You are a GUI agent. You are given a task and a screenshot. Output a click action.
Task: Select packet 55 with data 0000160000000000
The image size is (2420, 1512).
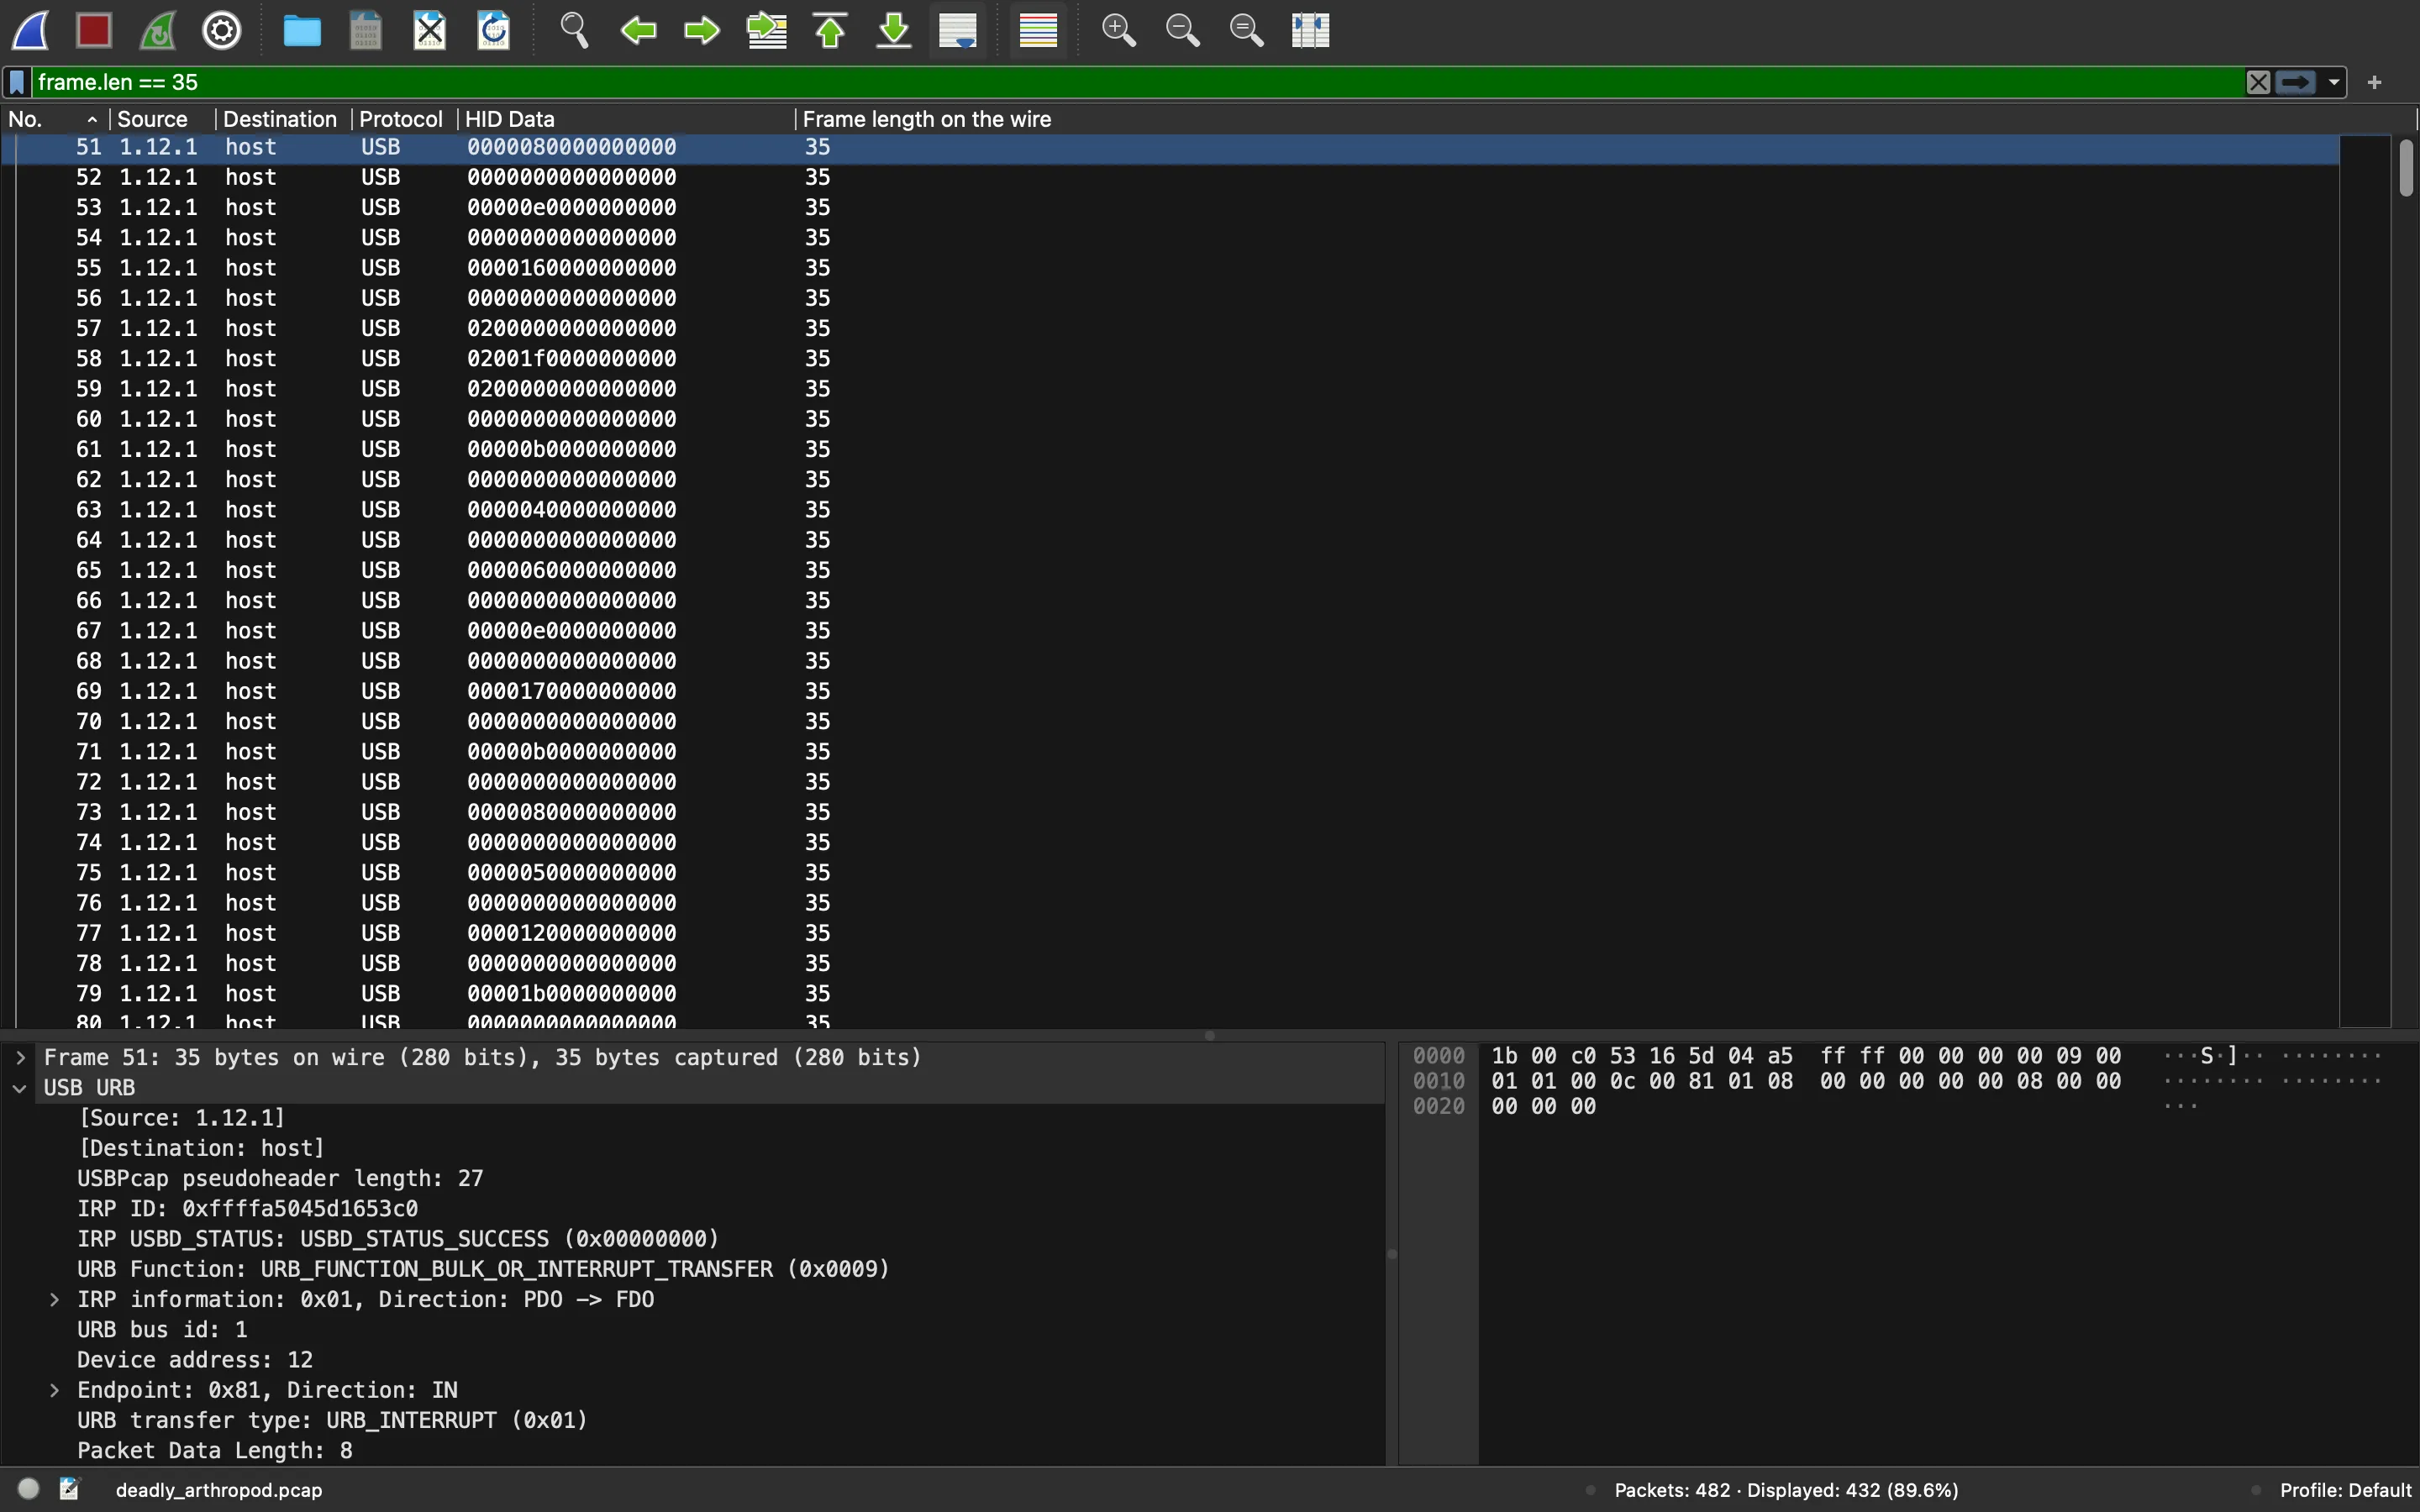click(1170, 268)
